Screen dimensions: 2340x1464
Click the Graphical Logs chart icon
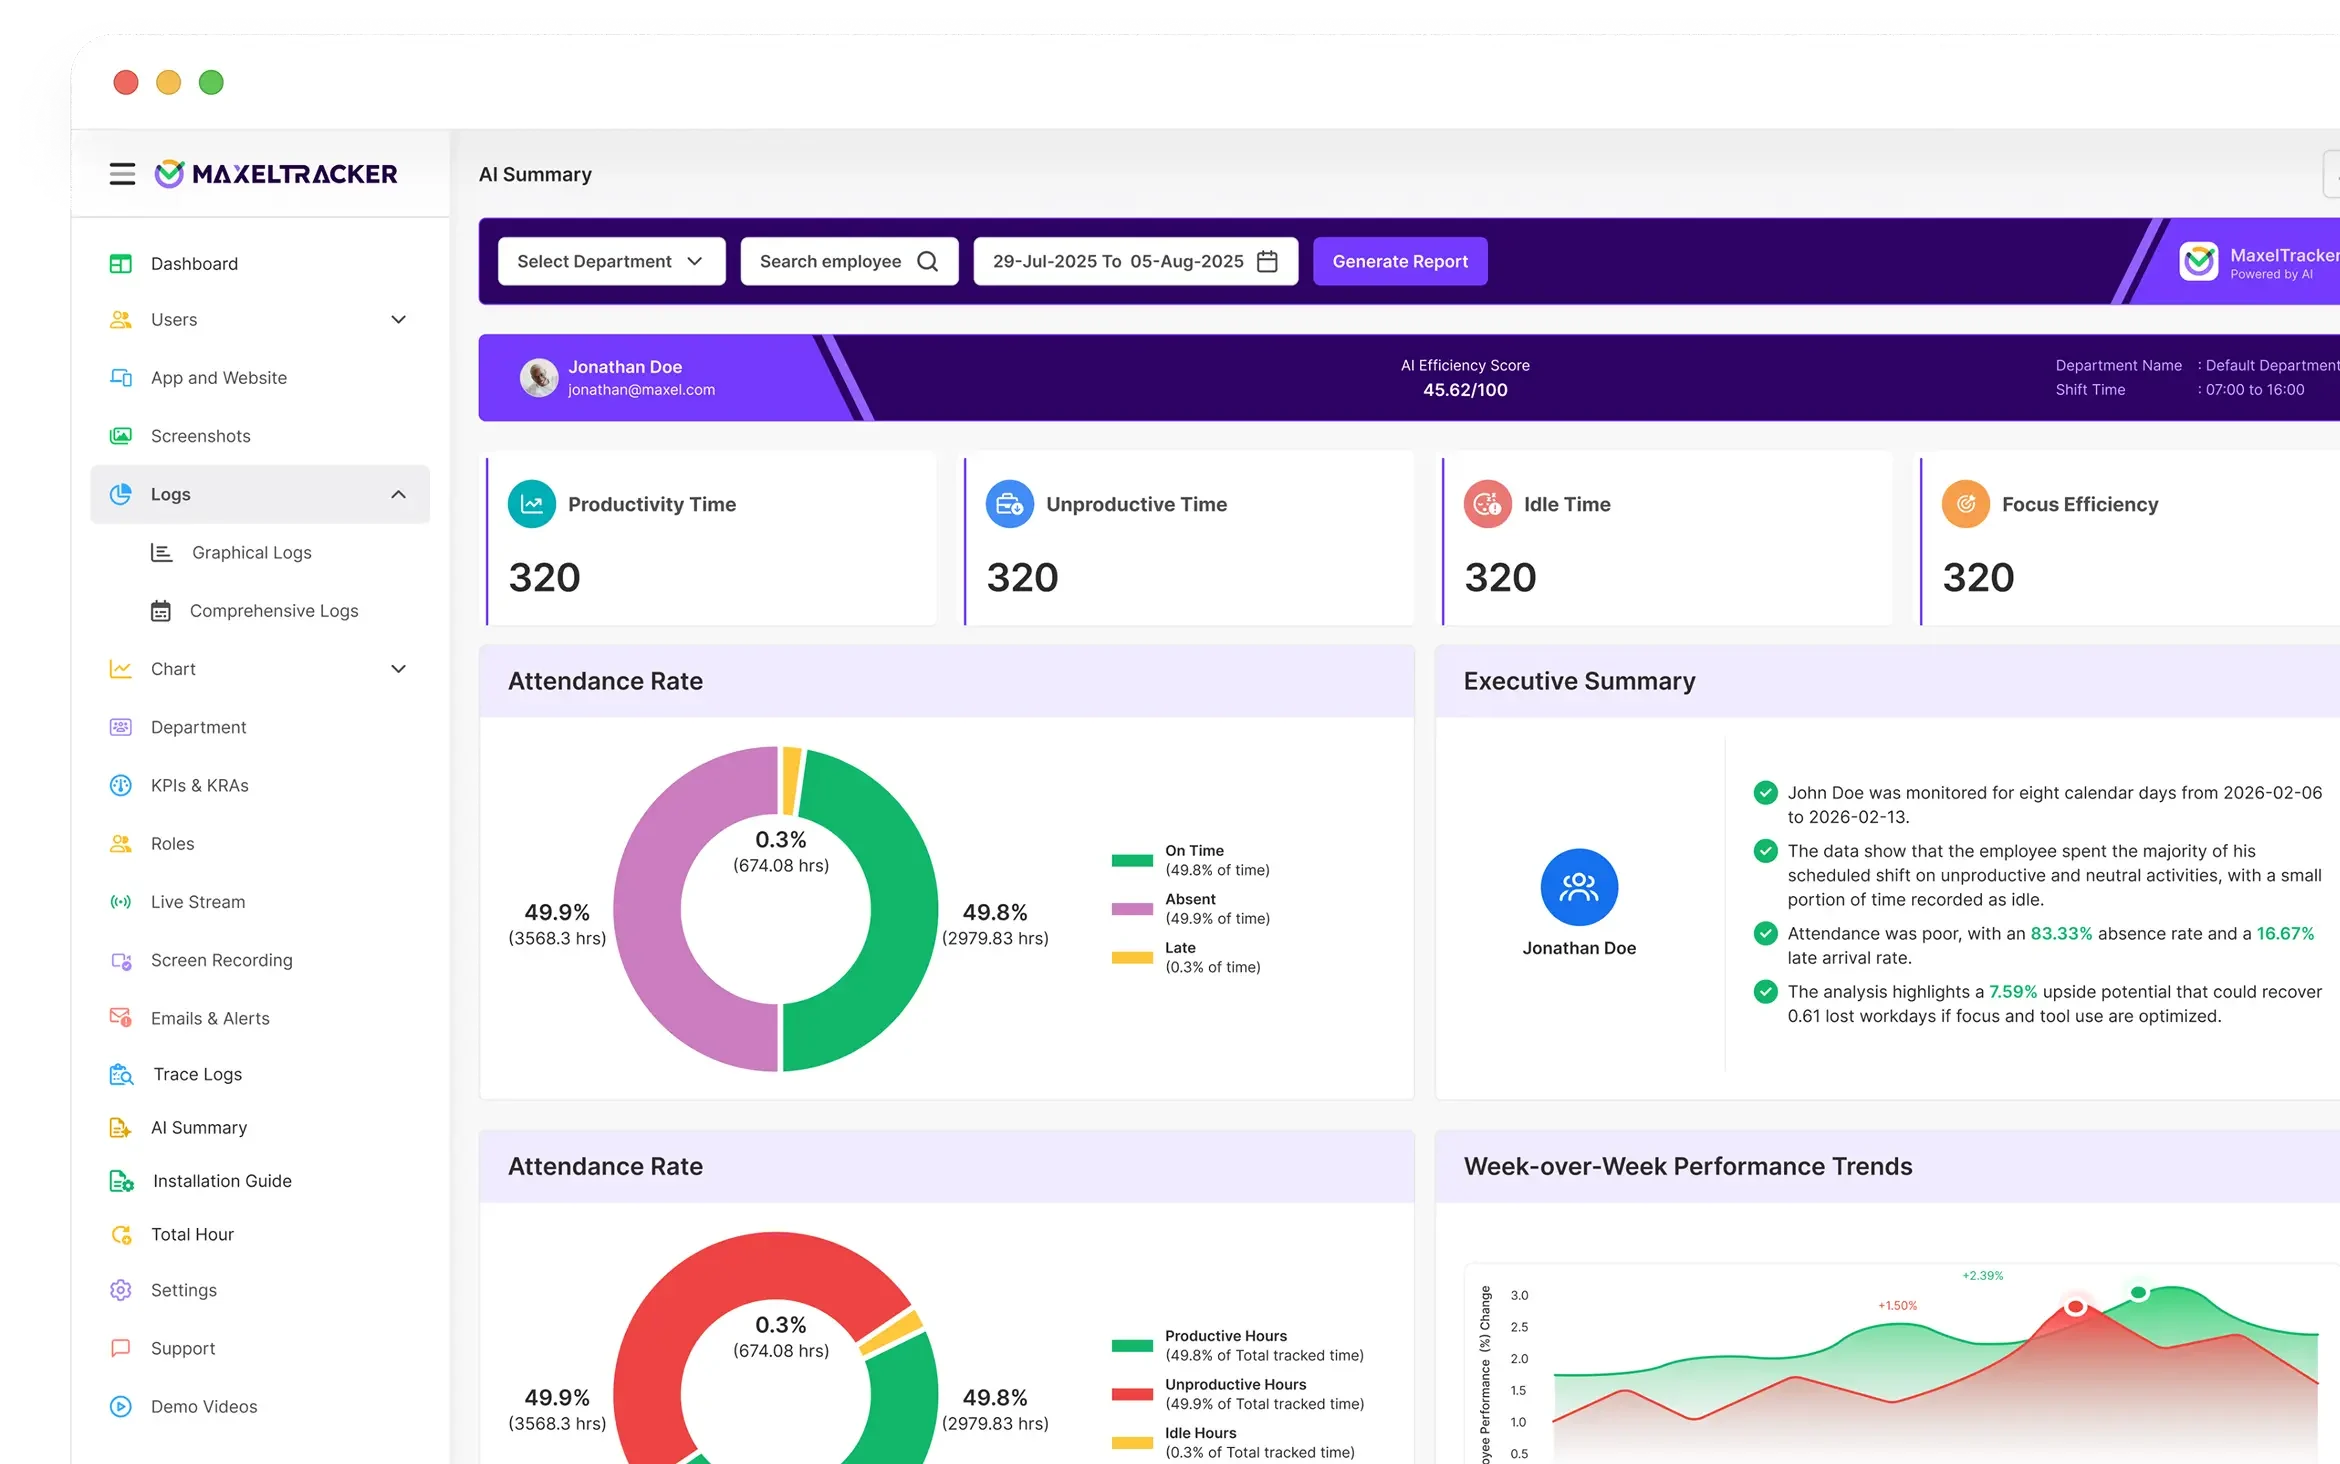click(161, 553)
